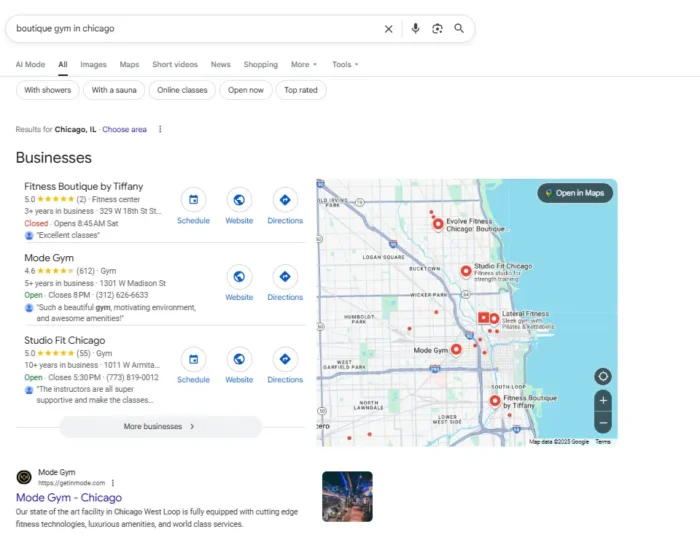Image resolution: width=700 pixels, height=540 pixels.
Task: Select the Mode Gym map pin
Action: 456,349
